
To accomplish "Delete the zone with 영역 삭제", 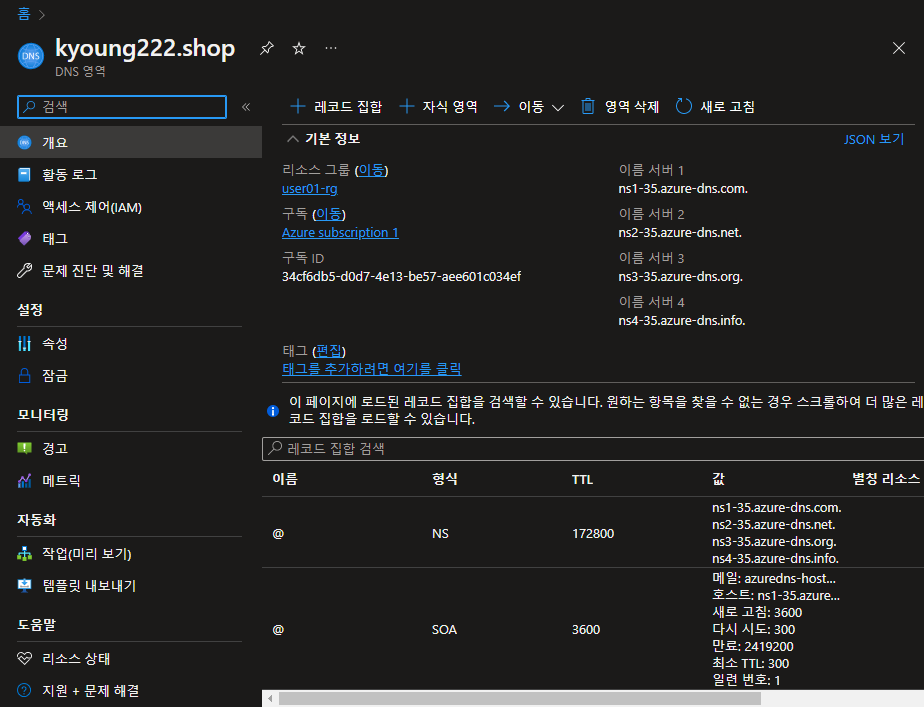I will point(619,107).
